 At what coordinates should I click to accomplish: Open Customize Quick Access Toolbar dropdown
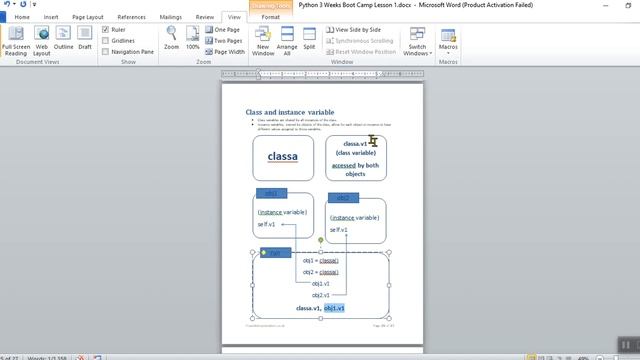[x=34, y=4]
